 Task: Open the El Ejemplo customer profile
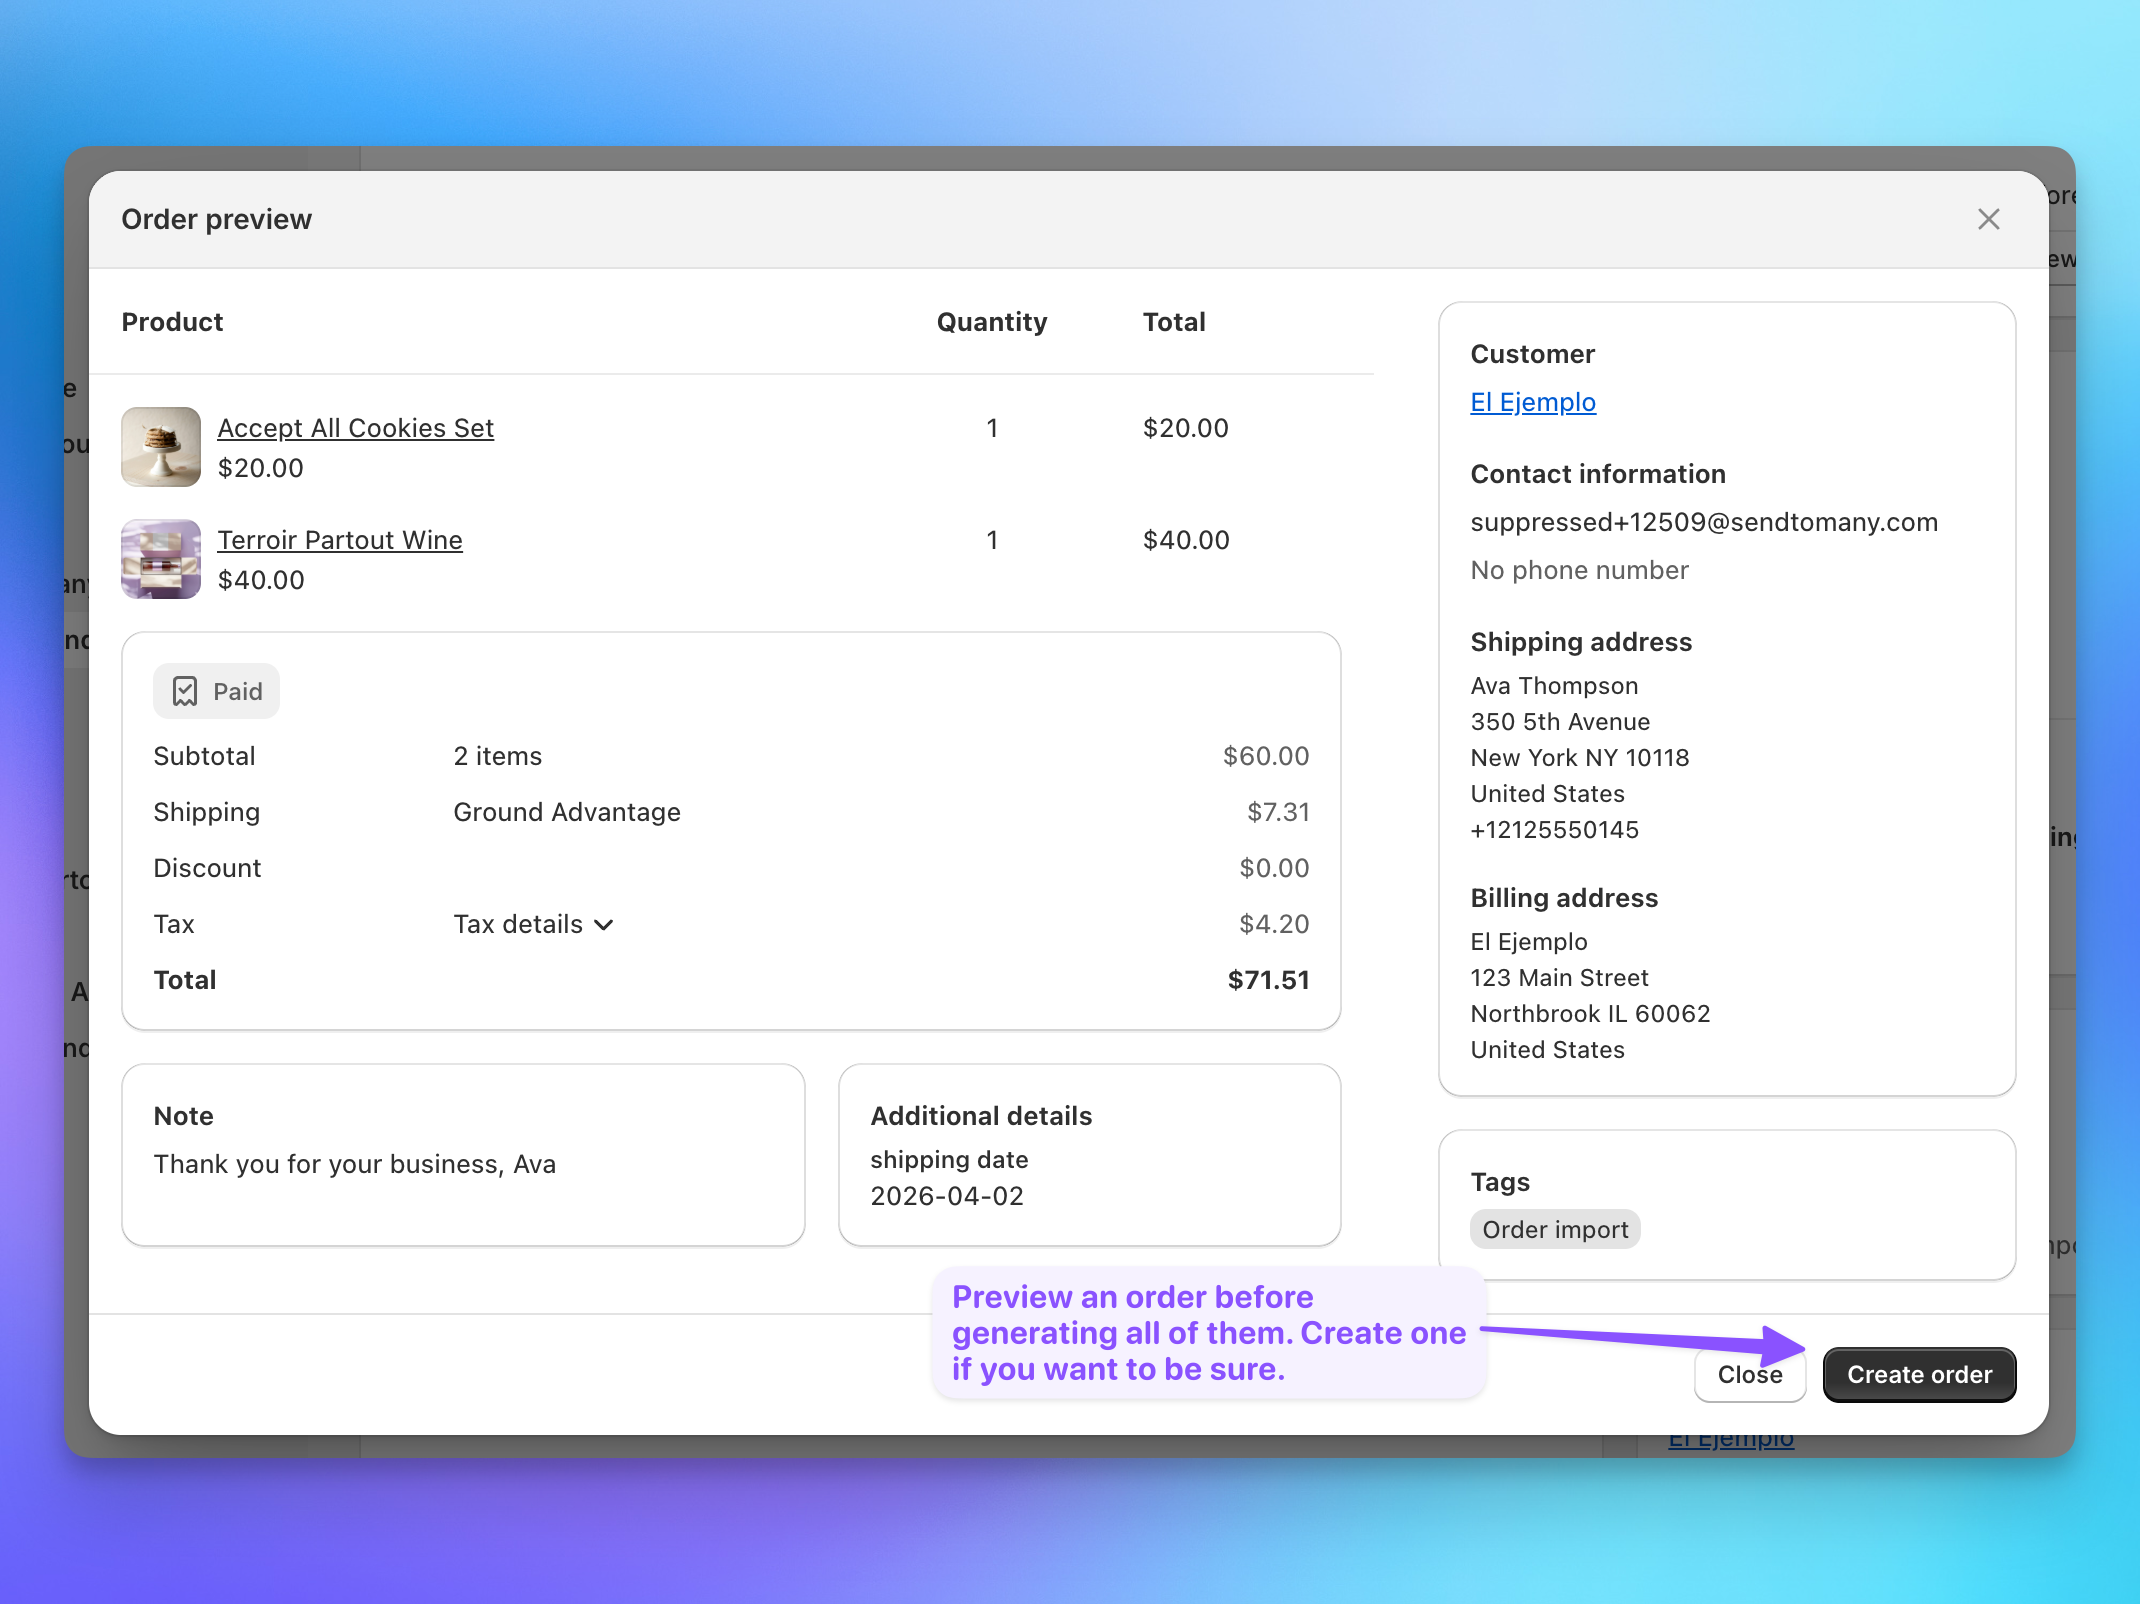pyautogui.click(x=1532, y=402)
